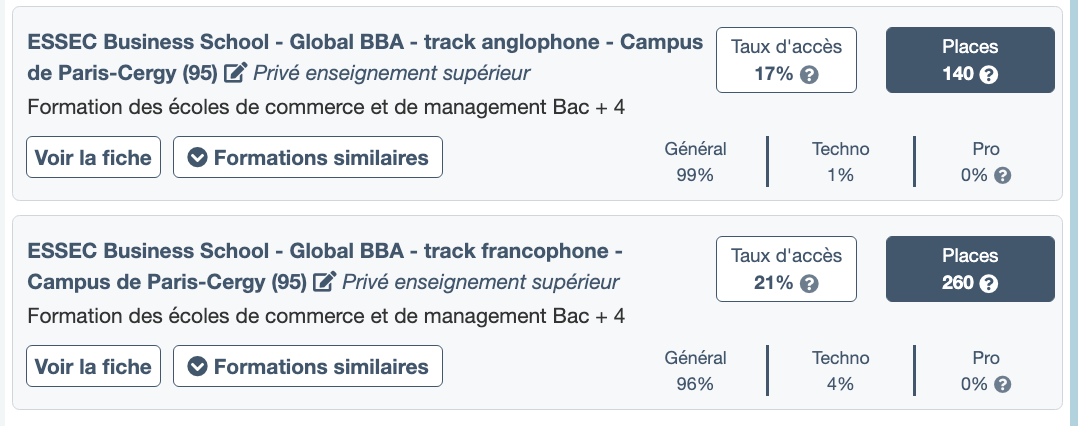Viewport: 1078px width, 426px height.
Task: Open Voir la fiche for anglophone track
Action: pos(93,157)
